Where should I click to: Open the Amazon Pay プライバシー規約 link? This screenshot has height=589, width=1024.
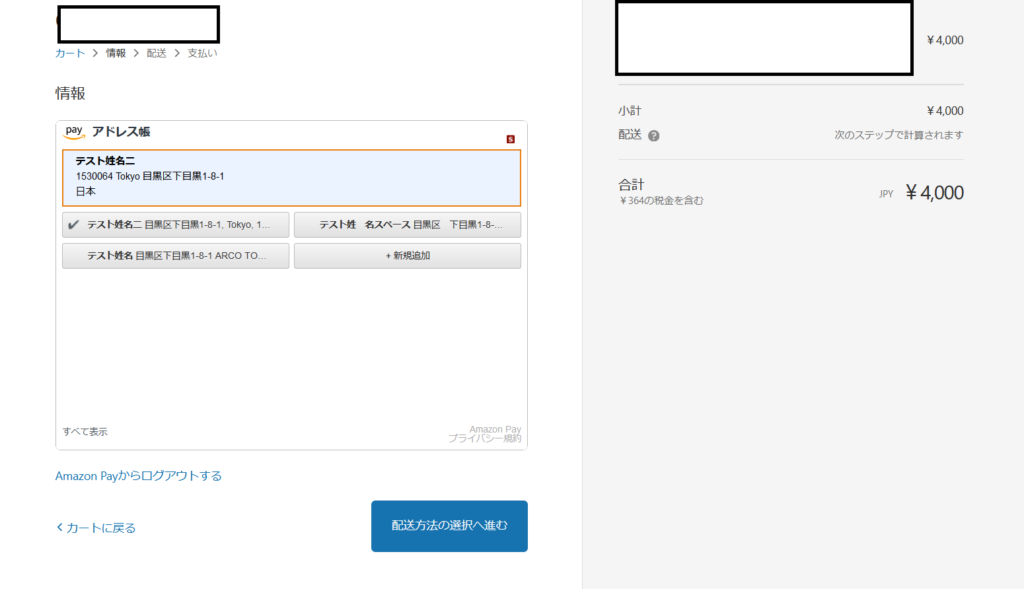tap(484, 438)
